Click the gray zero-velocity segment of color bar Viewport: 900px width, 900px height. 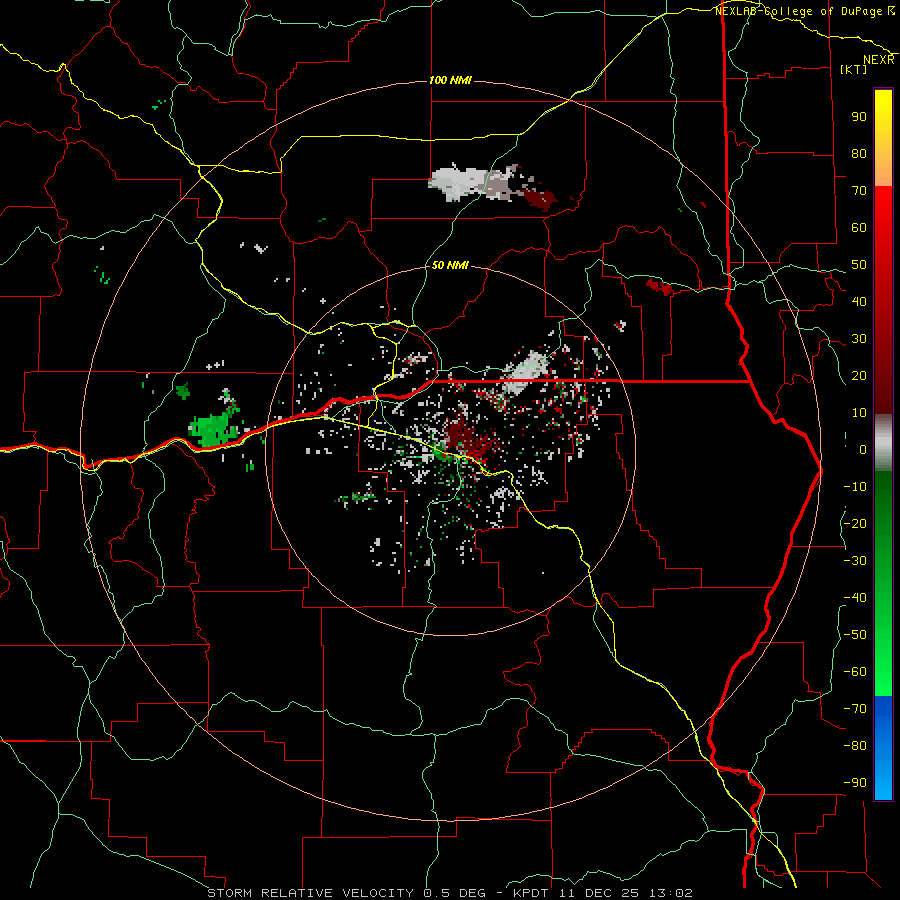pos(883,443)
